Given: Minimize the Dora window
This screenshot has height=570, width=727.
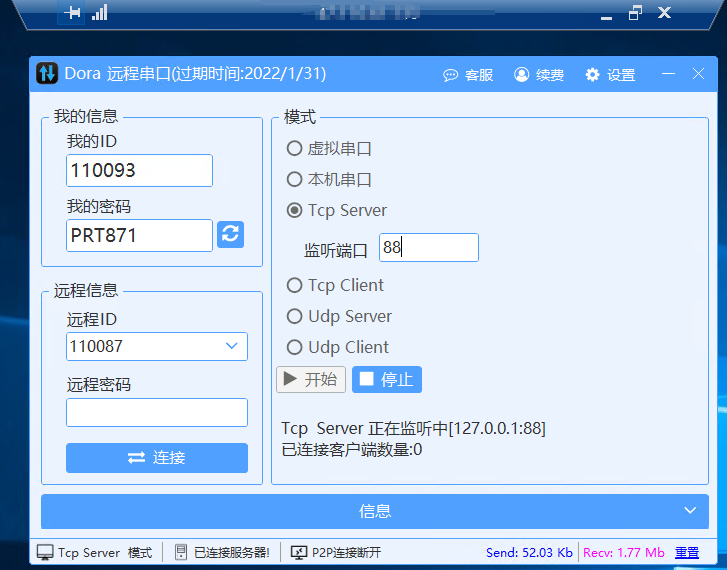Looking at the screenshot, I should [x=668, y=74].
